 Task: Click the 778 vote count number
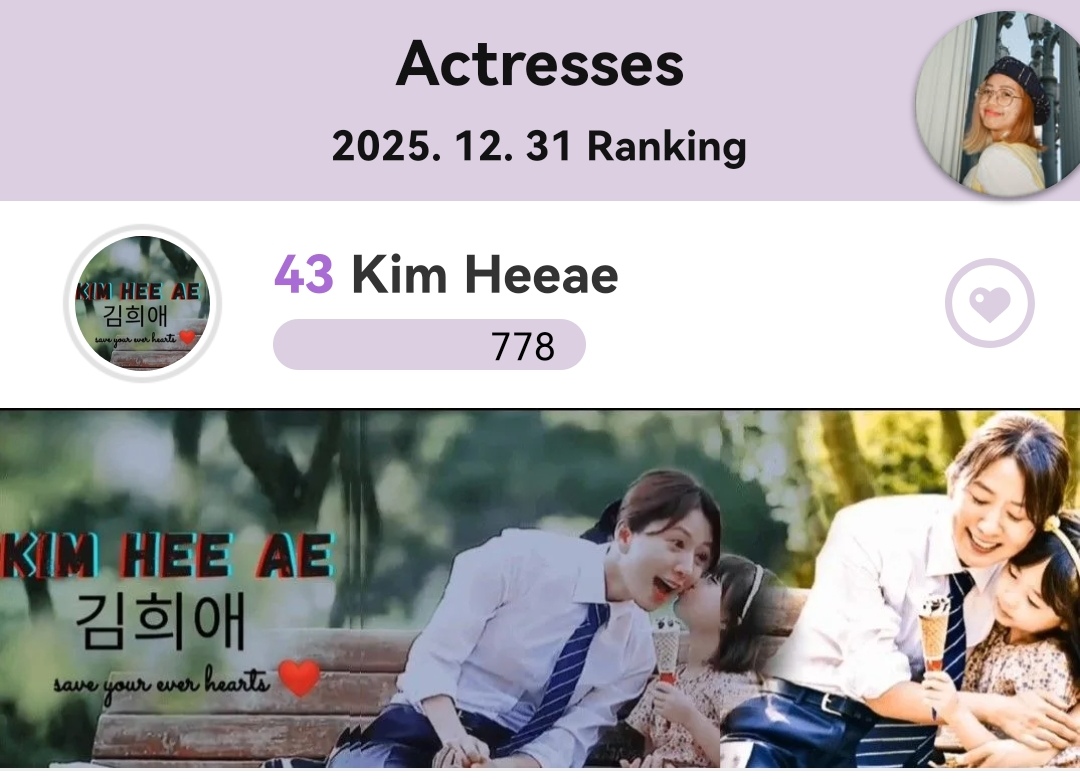pos(523,346)
